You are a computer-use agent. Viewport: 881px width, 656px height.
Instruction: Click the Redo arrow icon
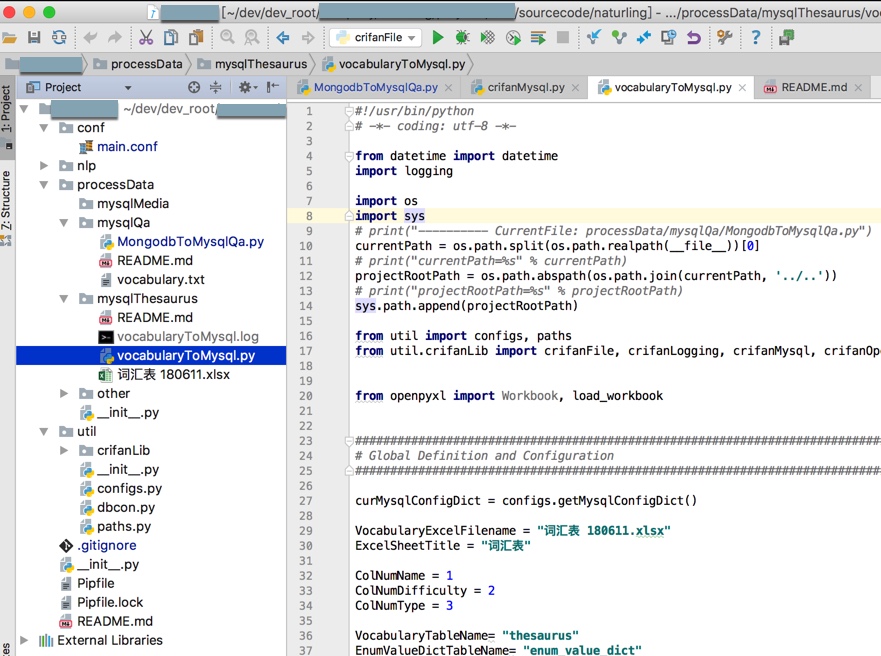[x=115, y=38]
